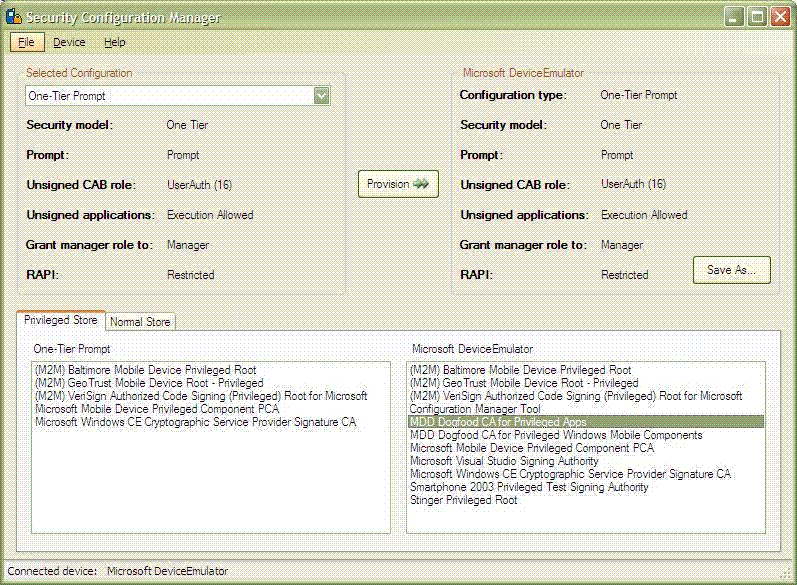The width and height of the screenshot is (797, 585).
Task: Maximize the Security Configuration Manager window
Action: pyautogui.click(x=757, y=17)
